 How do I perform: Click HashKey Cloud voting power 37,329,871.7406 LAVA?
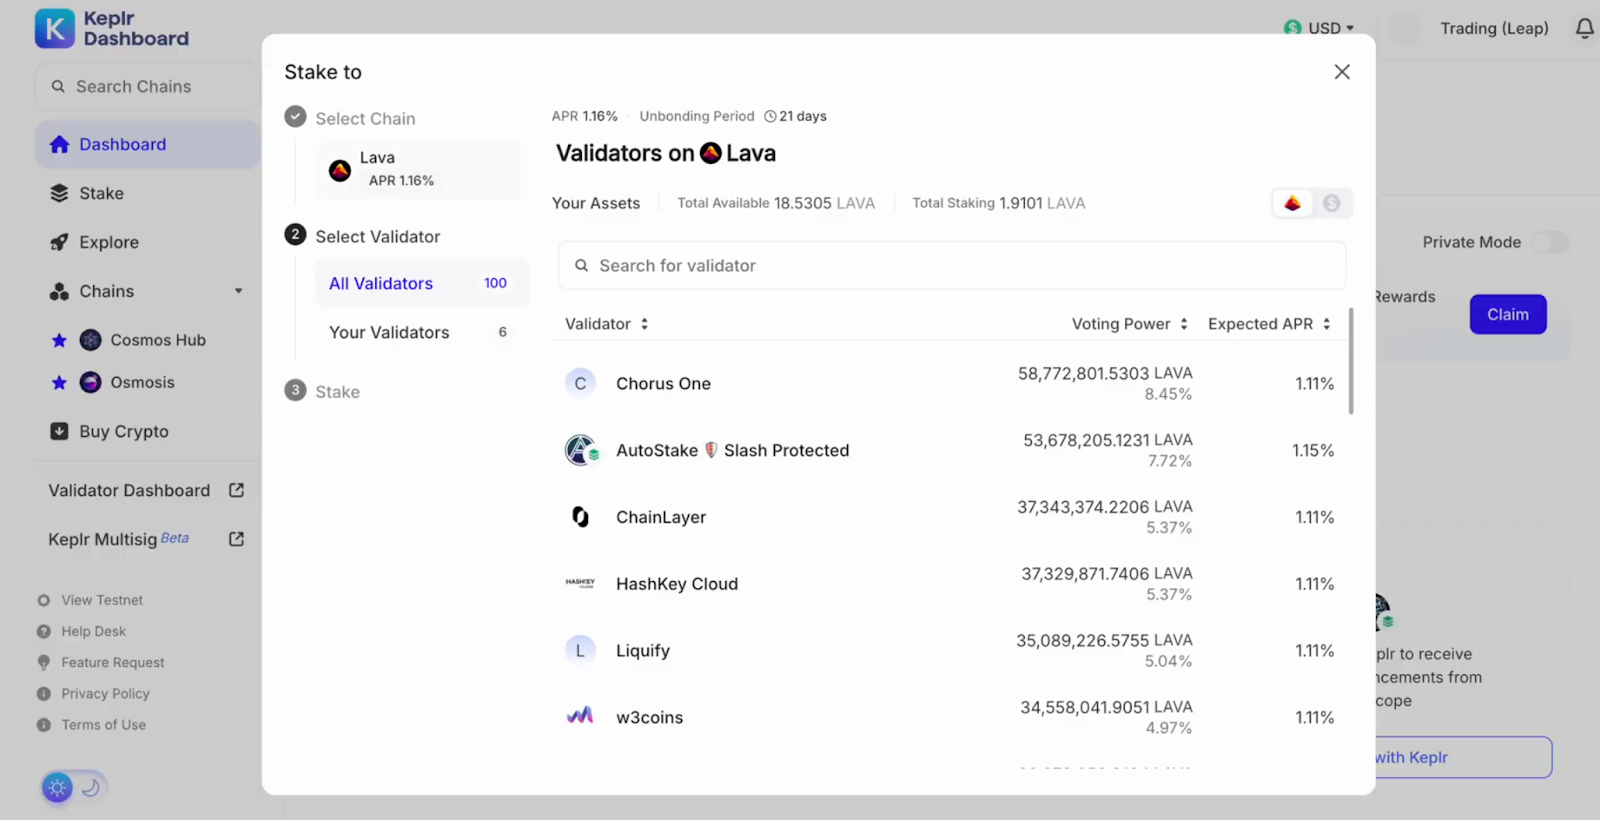point(1106,573)
